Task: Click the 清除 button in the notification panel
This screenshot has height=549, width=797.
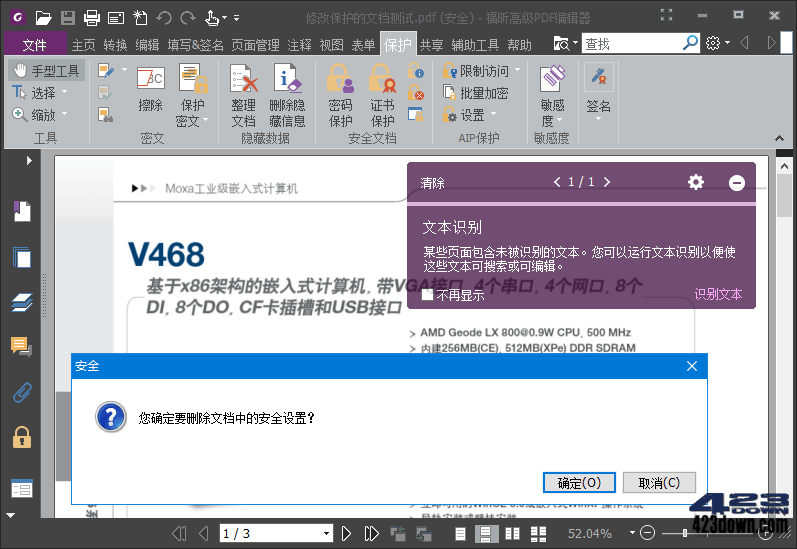Action: tap(433, 183)
